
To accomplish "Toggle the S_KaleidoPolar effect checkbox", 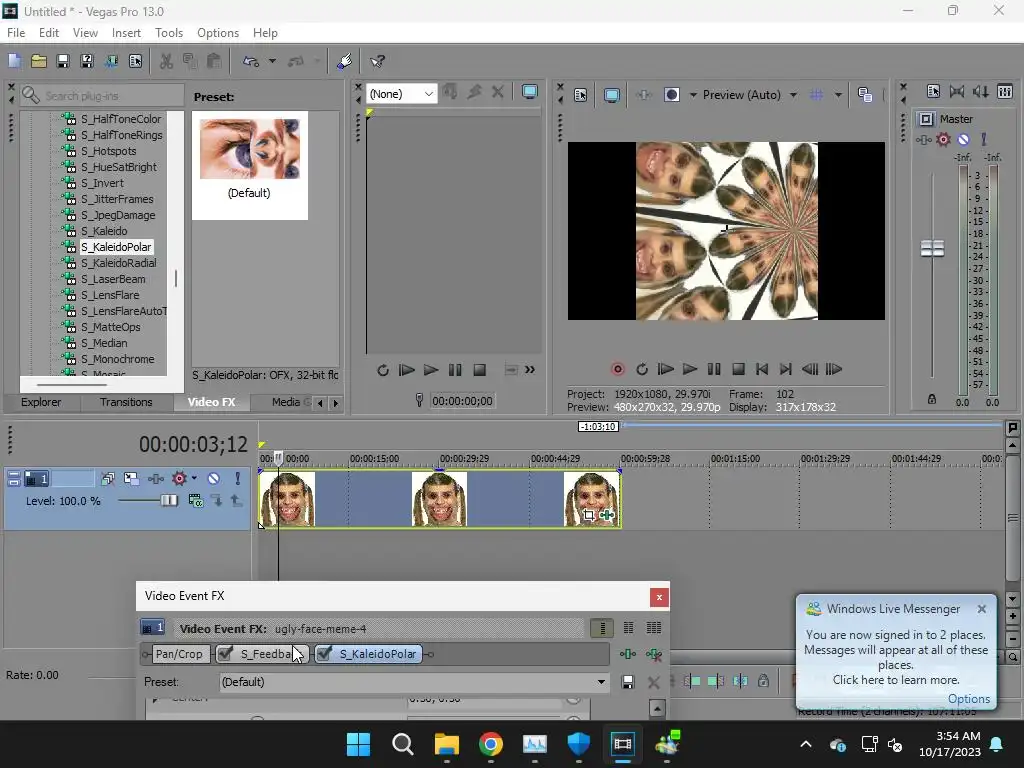I will point(324,654).
